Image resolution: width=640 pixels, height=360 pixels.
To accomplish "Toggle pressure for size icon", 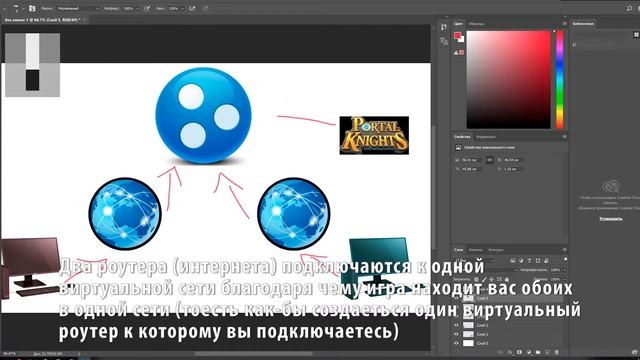I will coord(205,8).
